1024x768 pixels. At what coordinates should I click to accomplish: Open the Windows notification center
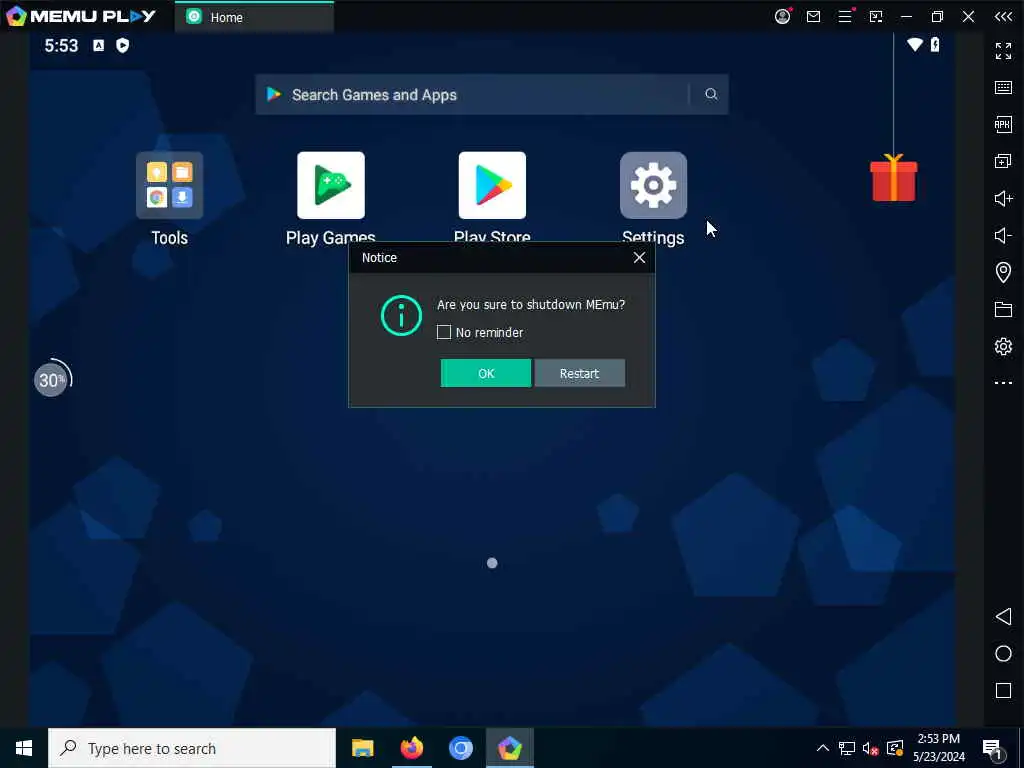pos(993,749)
